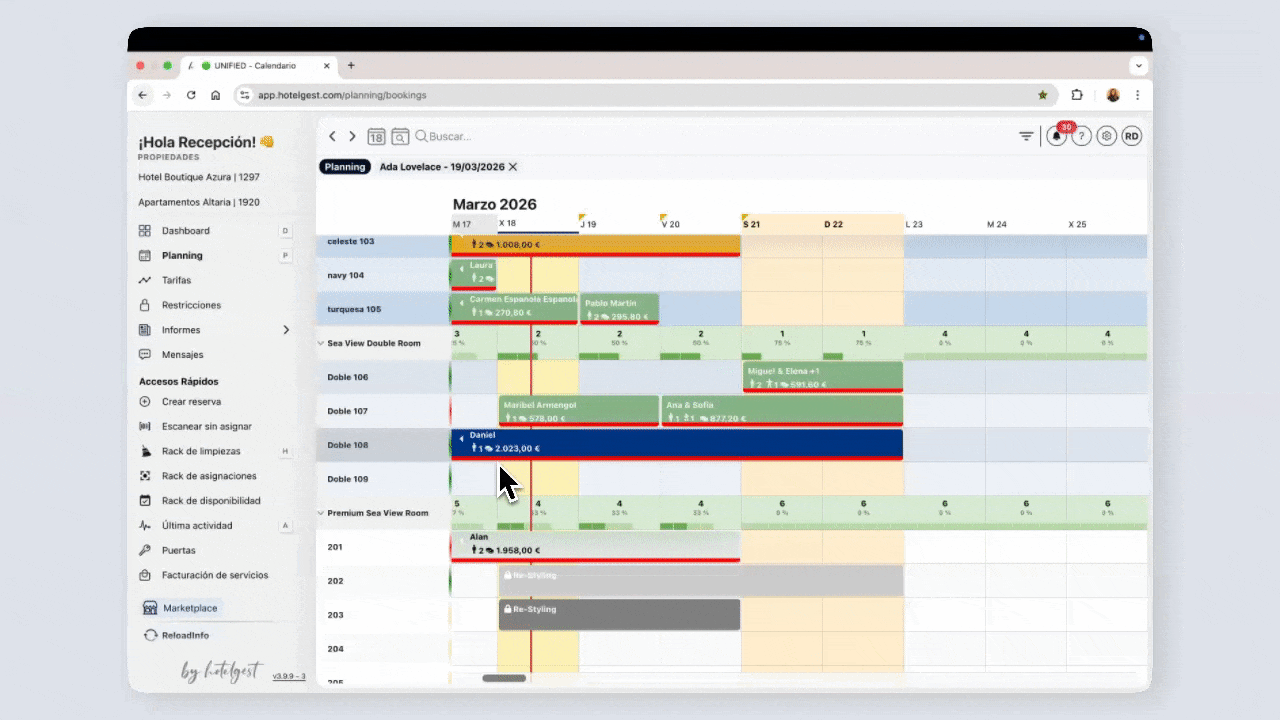Click the help question mark icon

tap(1081, 137)
